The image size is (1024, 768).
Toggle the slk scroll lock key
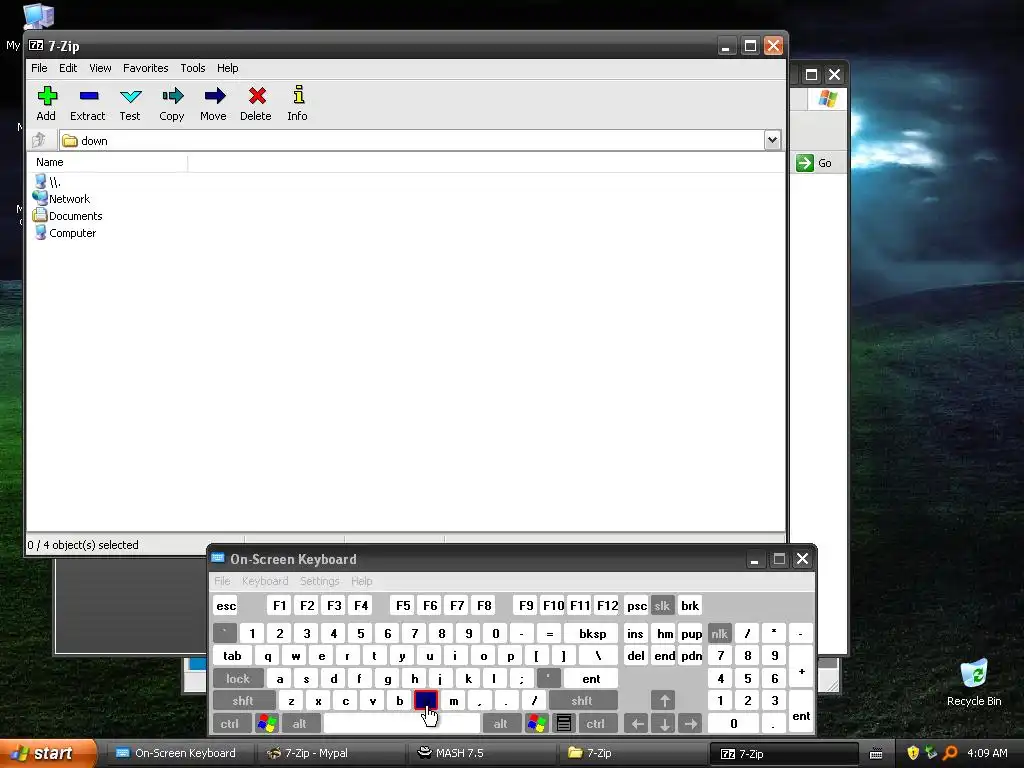(662, 605)
